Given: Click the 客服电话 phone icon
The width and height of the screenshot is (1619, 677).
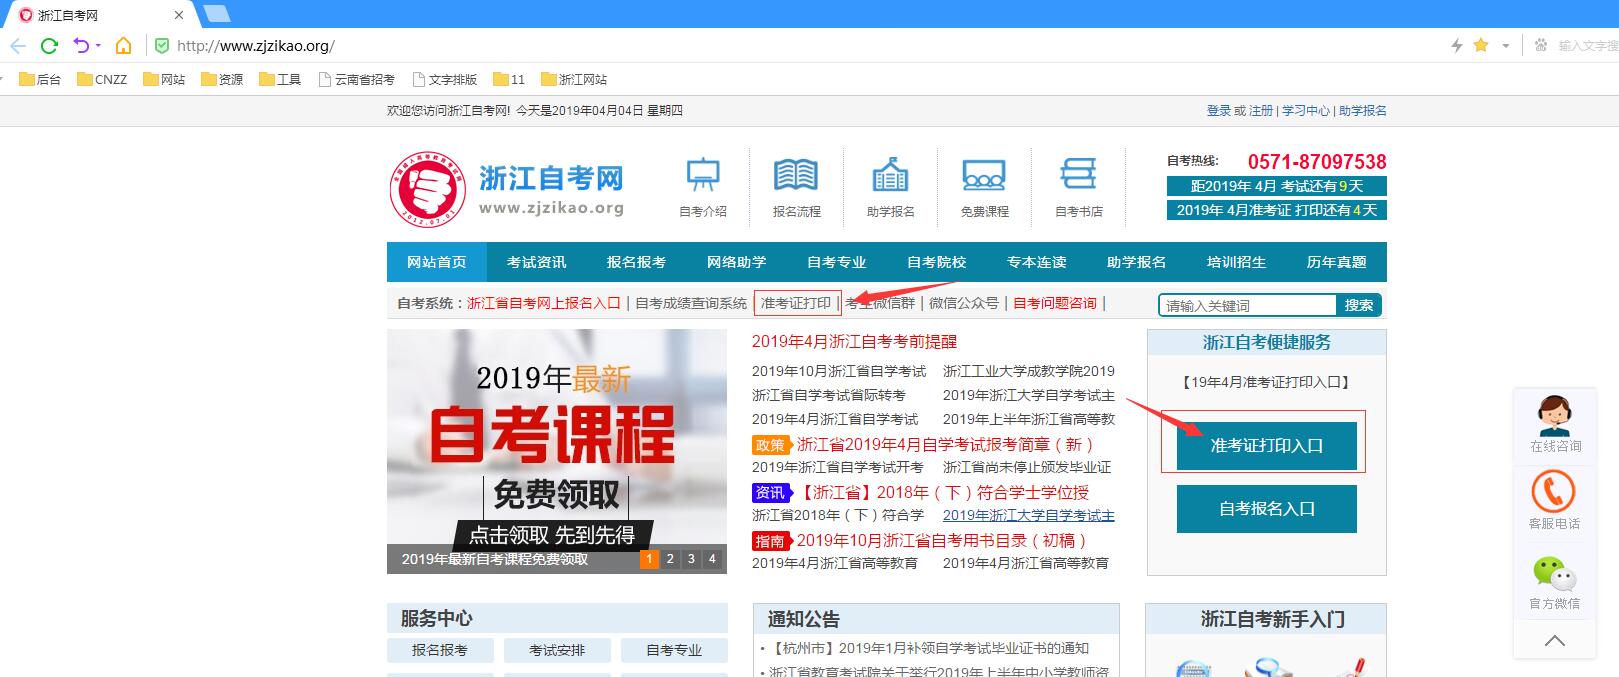Looking at the screenshot, I should 1553,491.
